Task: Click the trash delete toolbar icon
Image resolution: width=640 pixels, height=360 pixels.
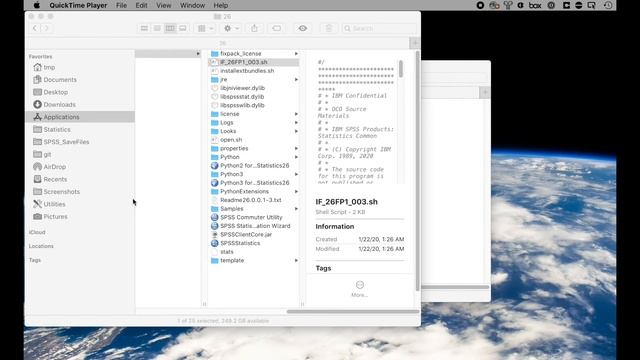Action: [329, 28]
